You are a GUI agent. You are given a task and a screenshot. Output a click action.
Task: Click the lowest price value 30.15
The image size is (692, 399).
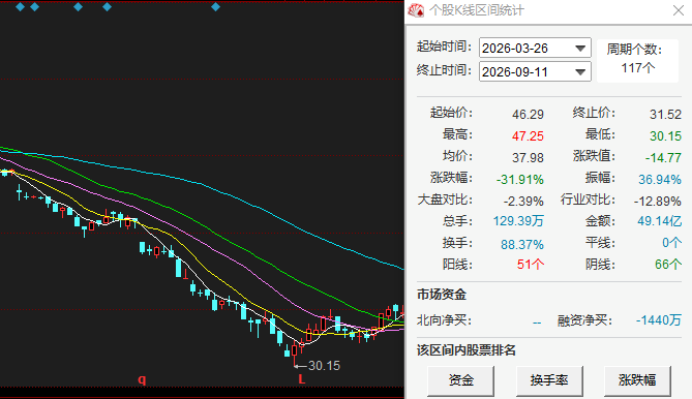pos(666,136)
